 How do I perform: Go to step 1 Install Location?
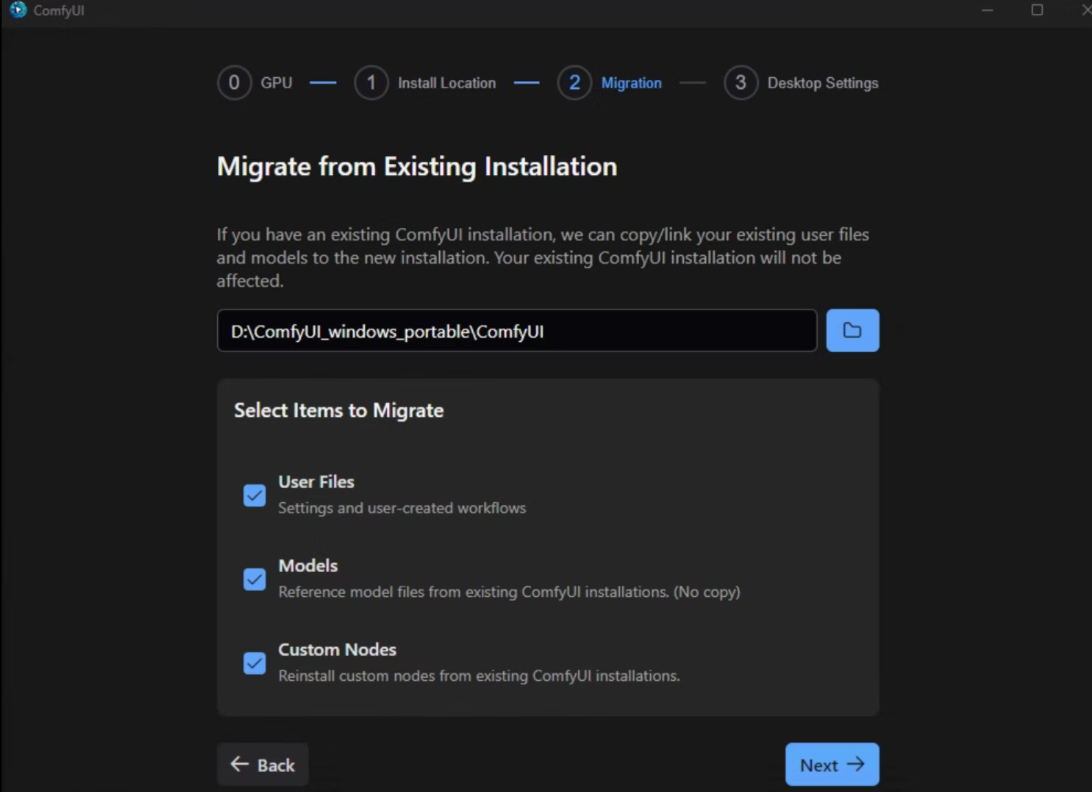pyautogui.click(x=426, y=83)
